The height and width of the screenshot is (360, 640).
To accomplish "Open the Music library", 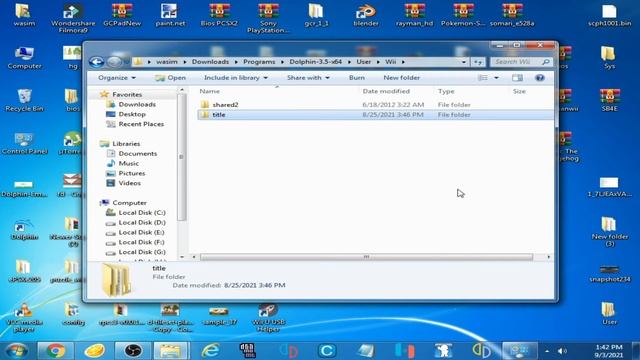I will pos(129,163).
